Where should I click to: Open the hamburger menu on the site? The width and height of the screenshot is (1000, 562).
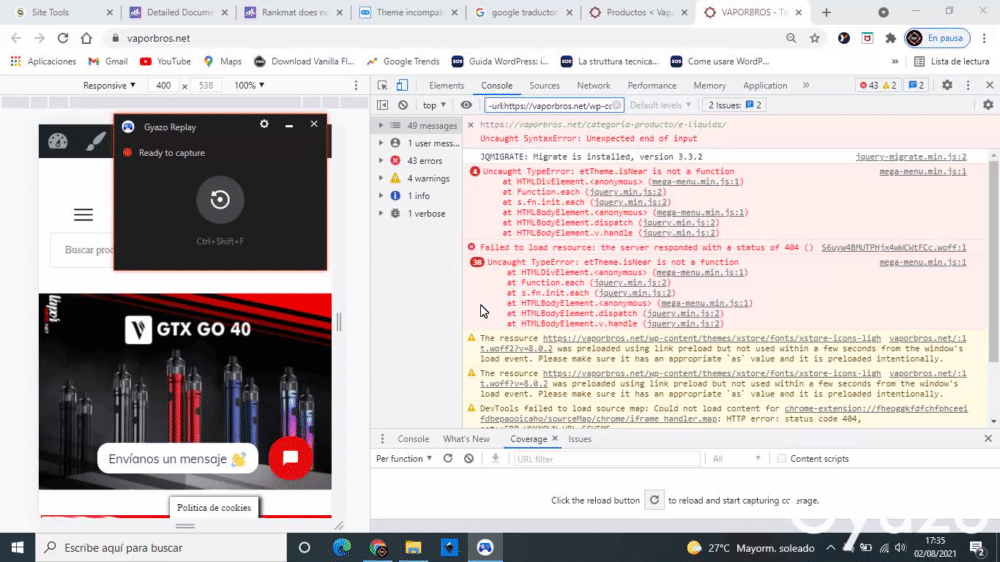pos(83,214)
